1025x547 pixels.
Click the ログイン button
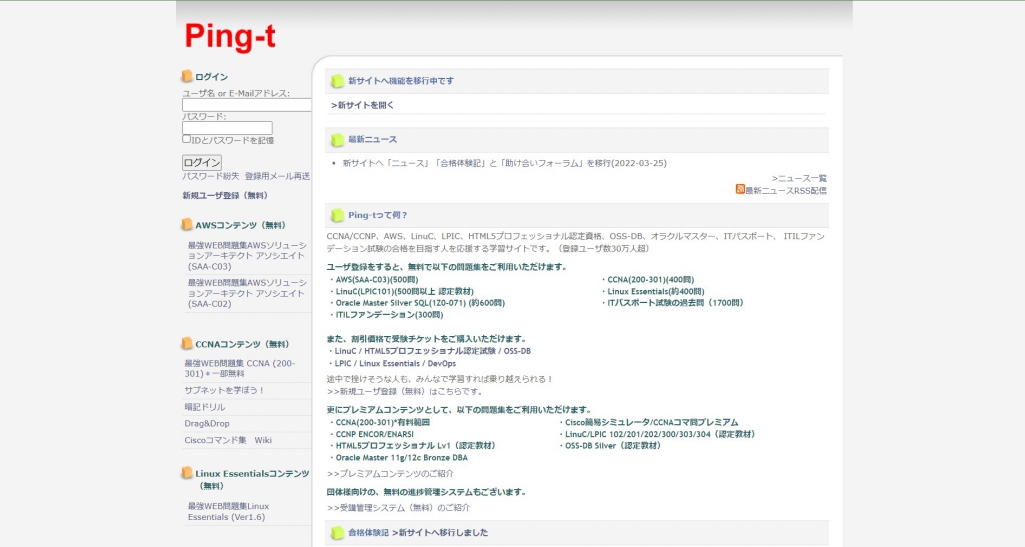pyautogui.click(x=201, y=162)
